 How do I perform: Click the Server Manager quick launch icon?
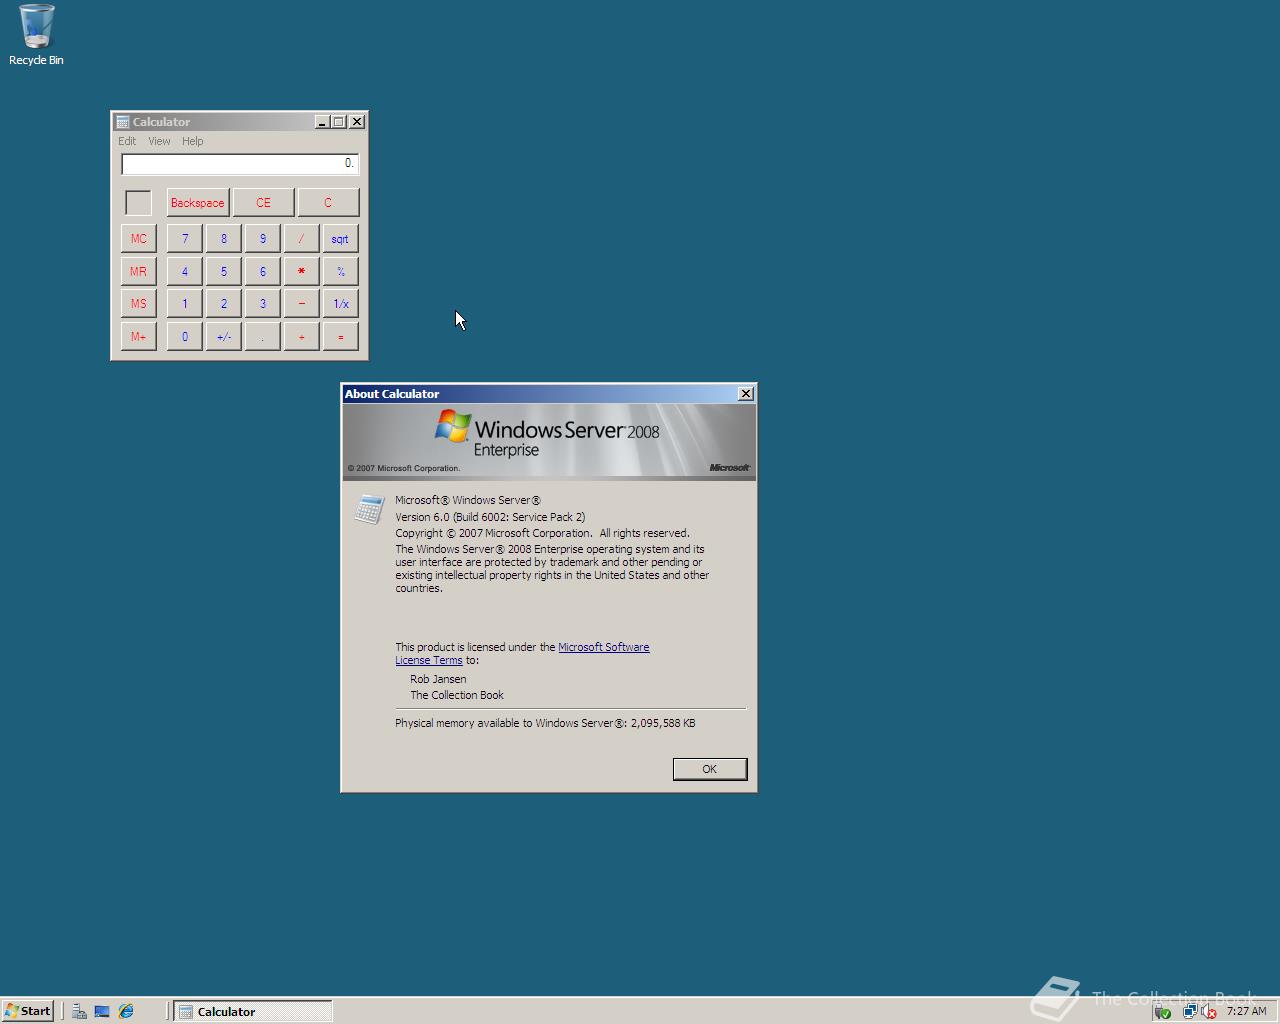point(79,1011)
